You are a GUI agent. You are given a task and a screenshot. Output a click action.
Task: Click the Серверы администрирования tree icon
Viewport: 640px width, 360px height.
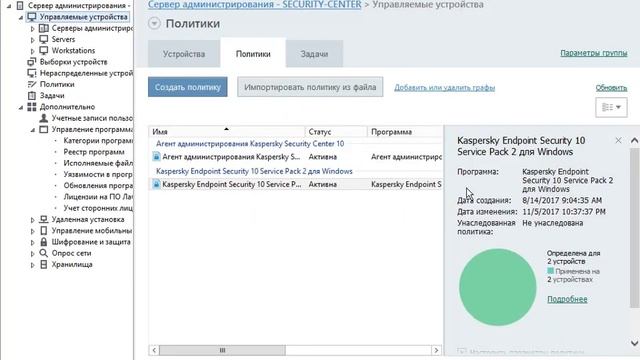click(x=44, y=28)
